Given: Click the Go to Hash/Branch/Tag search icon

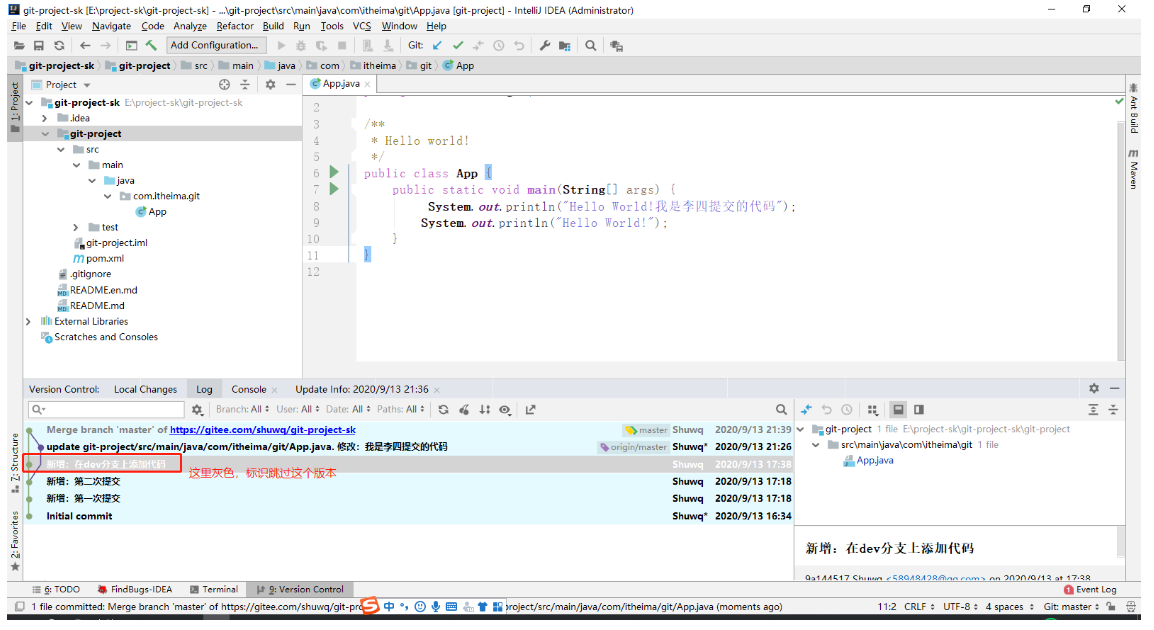Looking at the screenshot, I should [781, 410].
